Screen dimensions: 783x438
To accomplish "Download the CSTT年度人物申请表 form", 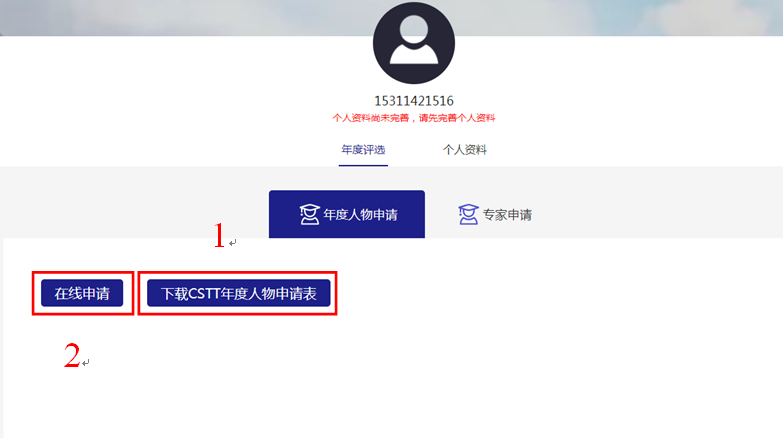I will pos(239,293).
